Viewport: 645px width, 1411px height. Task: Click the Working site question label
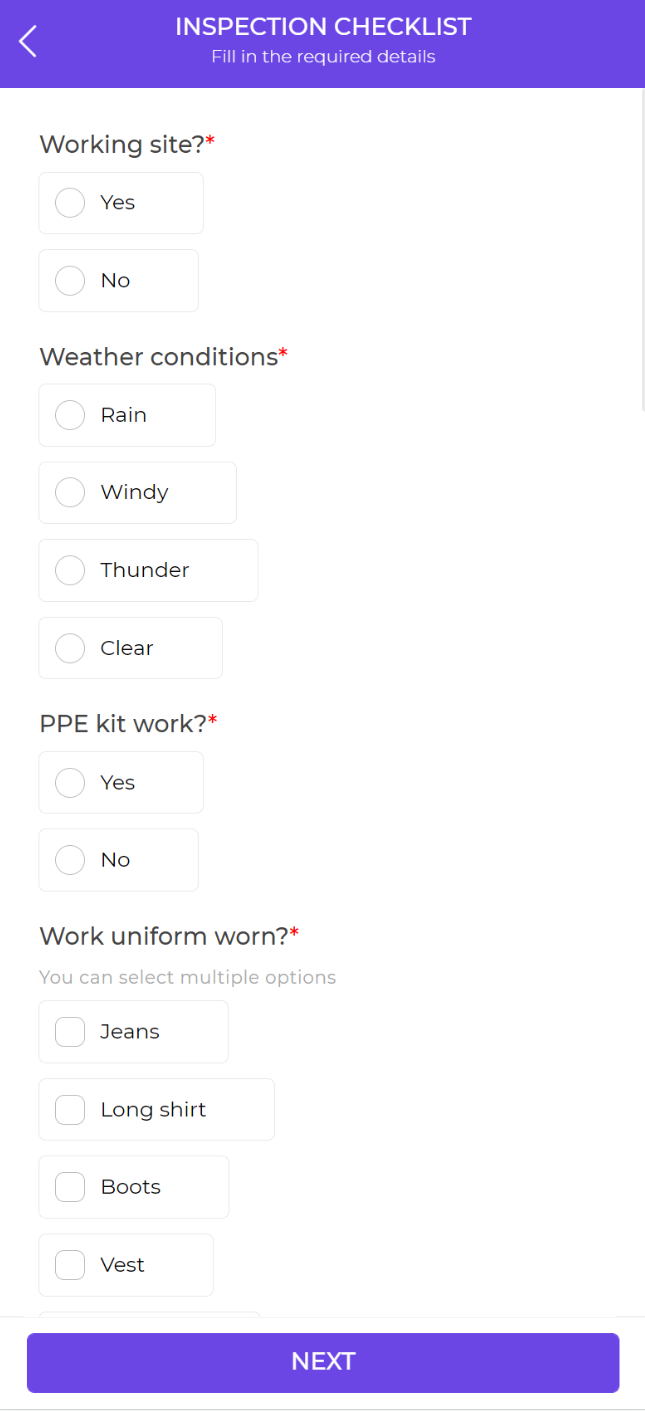(122, 145)
